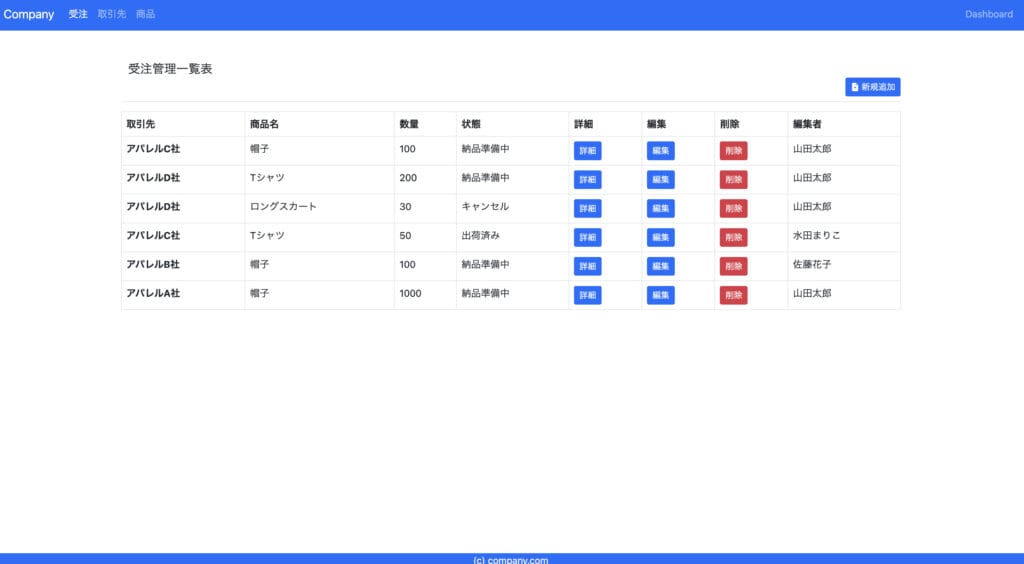The height and width of the screenshot is (564, 1024).
Task: Show 詳細 for the 出荷済み Tシャツ order
Action: pos(587,237)
